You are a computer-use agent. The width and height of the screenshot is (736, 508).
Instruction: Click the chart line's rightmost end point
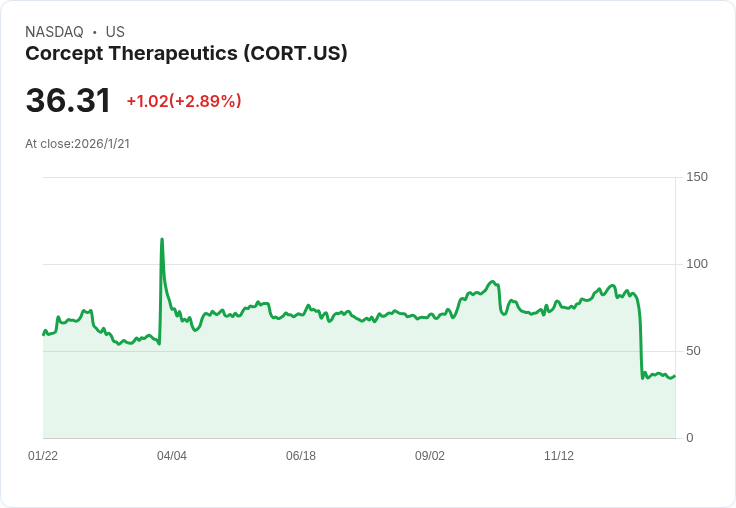click(675, 376)
